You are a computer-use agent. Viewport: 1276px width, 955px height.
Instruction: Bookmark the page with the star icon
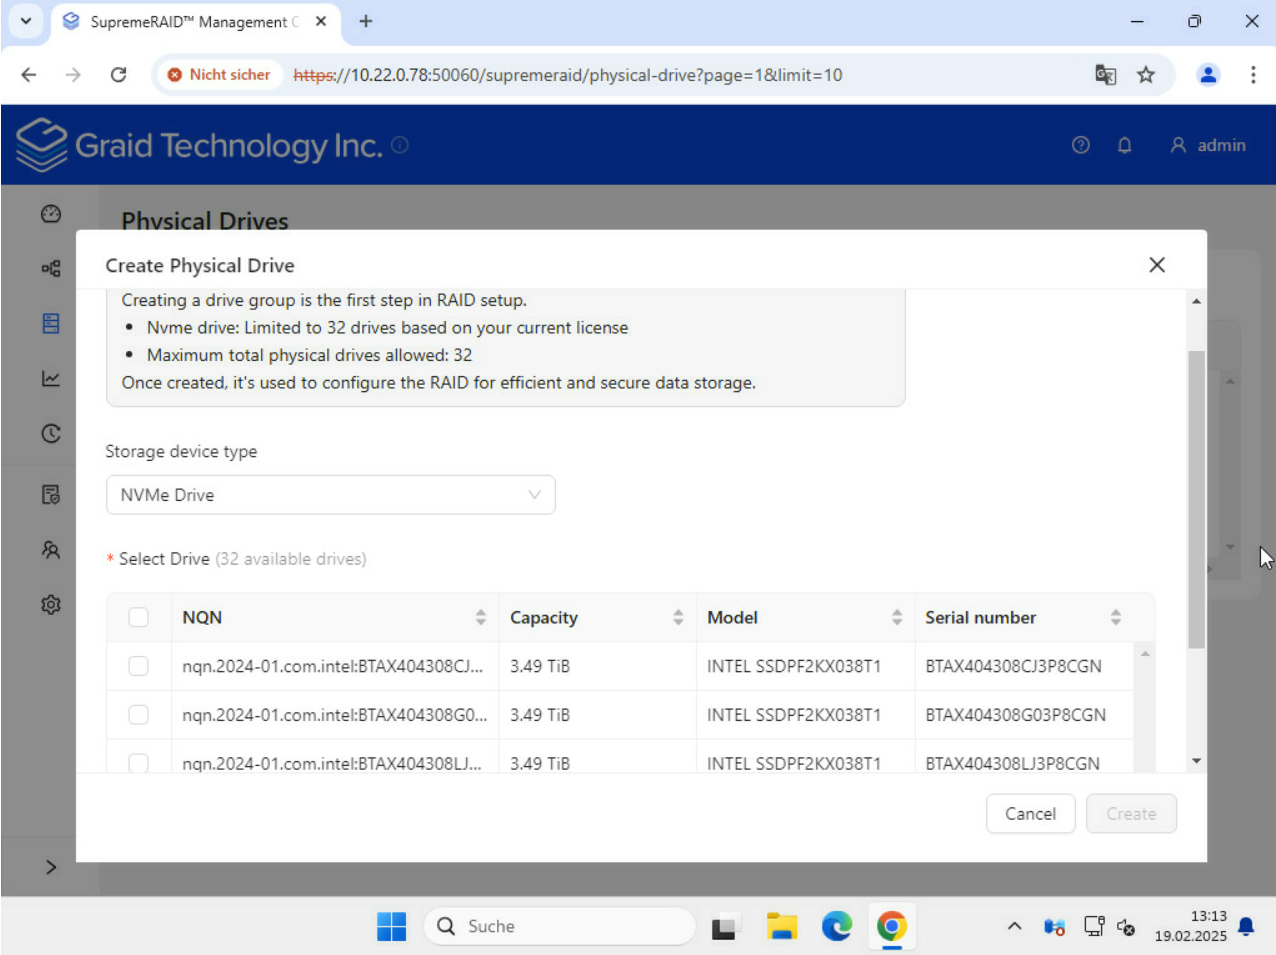pyautogui.click(x=1146, y=75)
